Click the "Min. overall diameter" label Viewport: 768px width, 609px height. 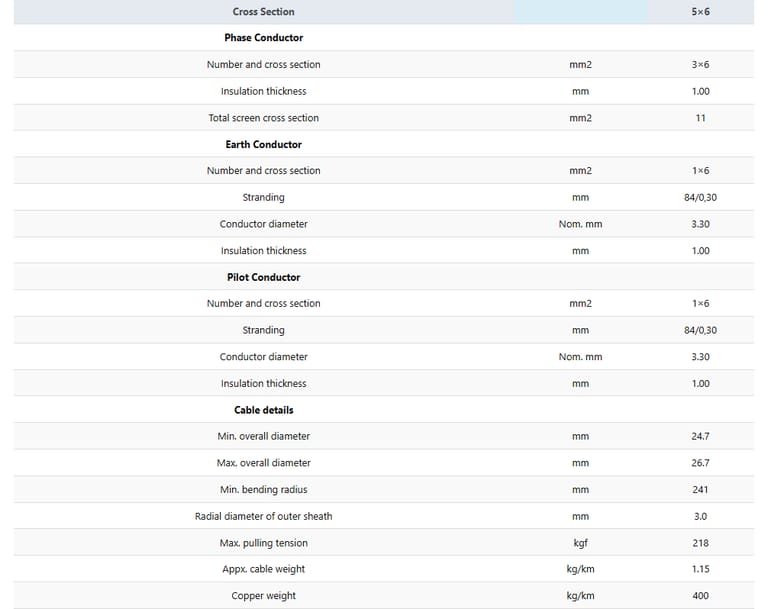[263, 436]
